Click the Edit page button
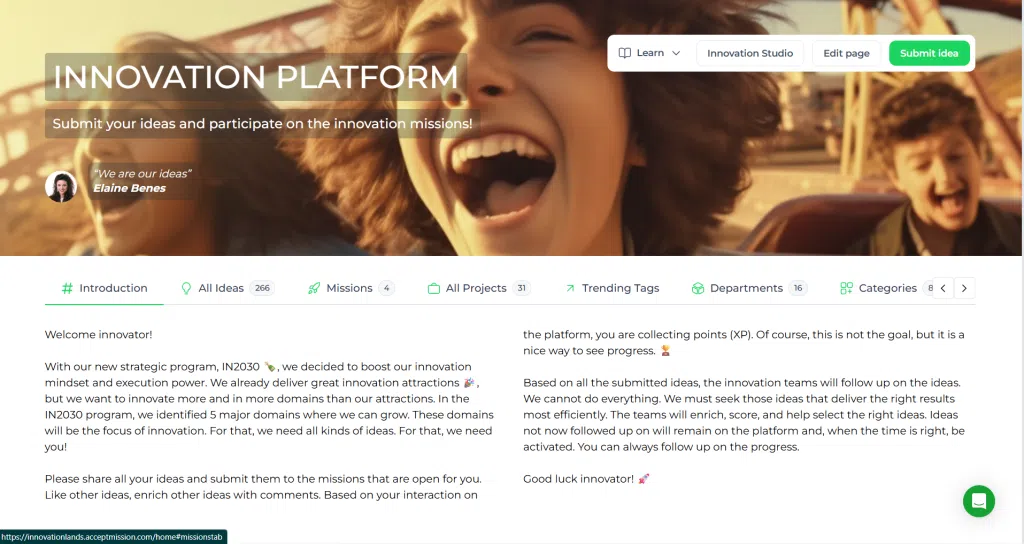Screen dimensions: 1024x544 pos(846,53)
